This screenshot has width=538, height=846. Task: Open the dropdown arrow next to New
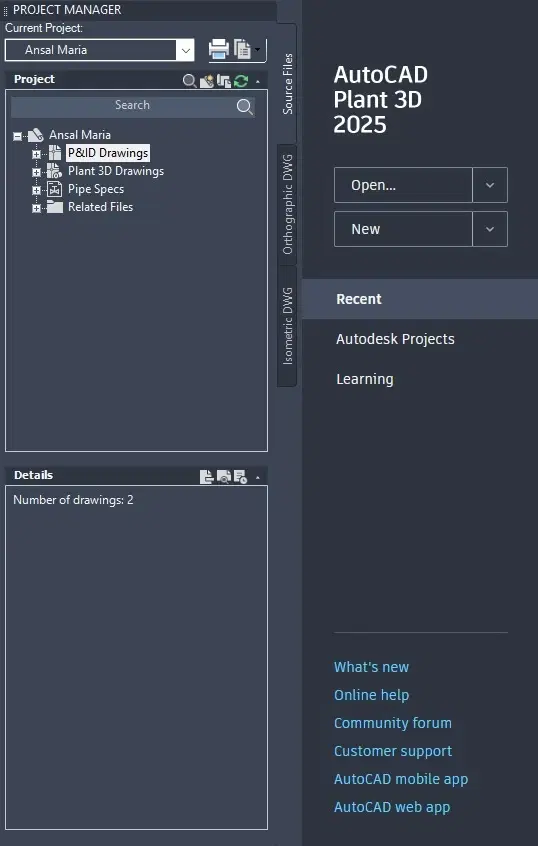(x=490, y=229)
